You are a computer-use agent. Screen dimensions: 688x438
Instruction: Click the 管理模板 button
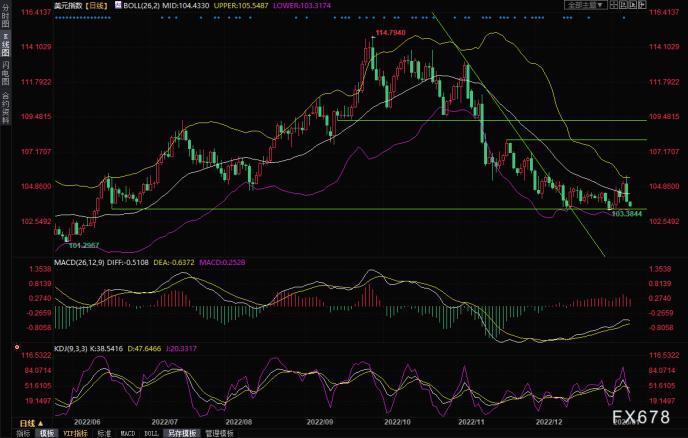pos(220,433)
